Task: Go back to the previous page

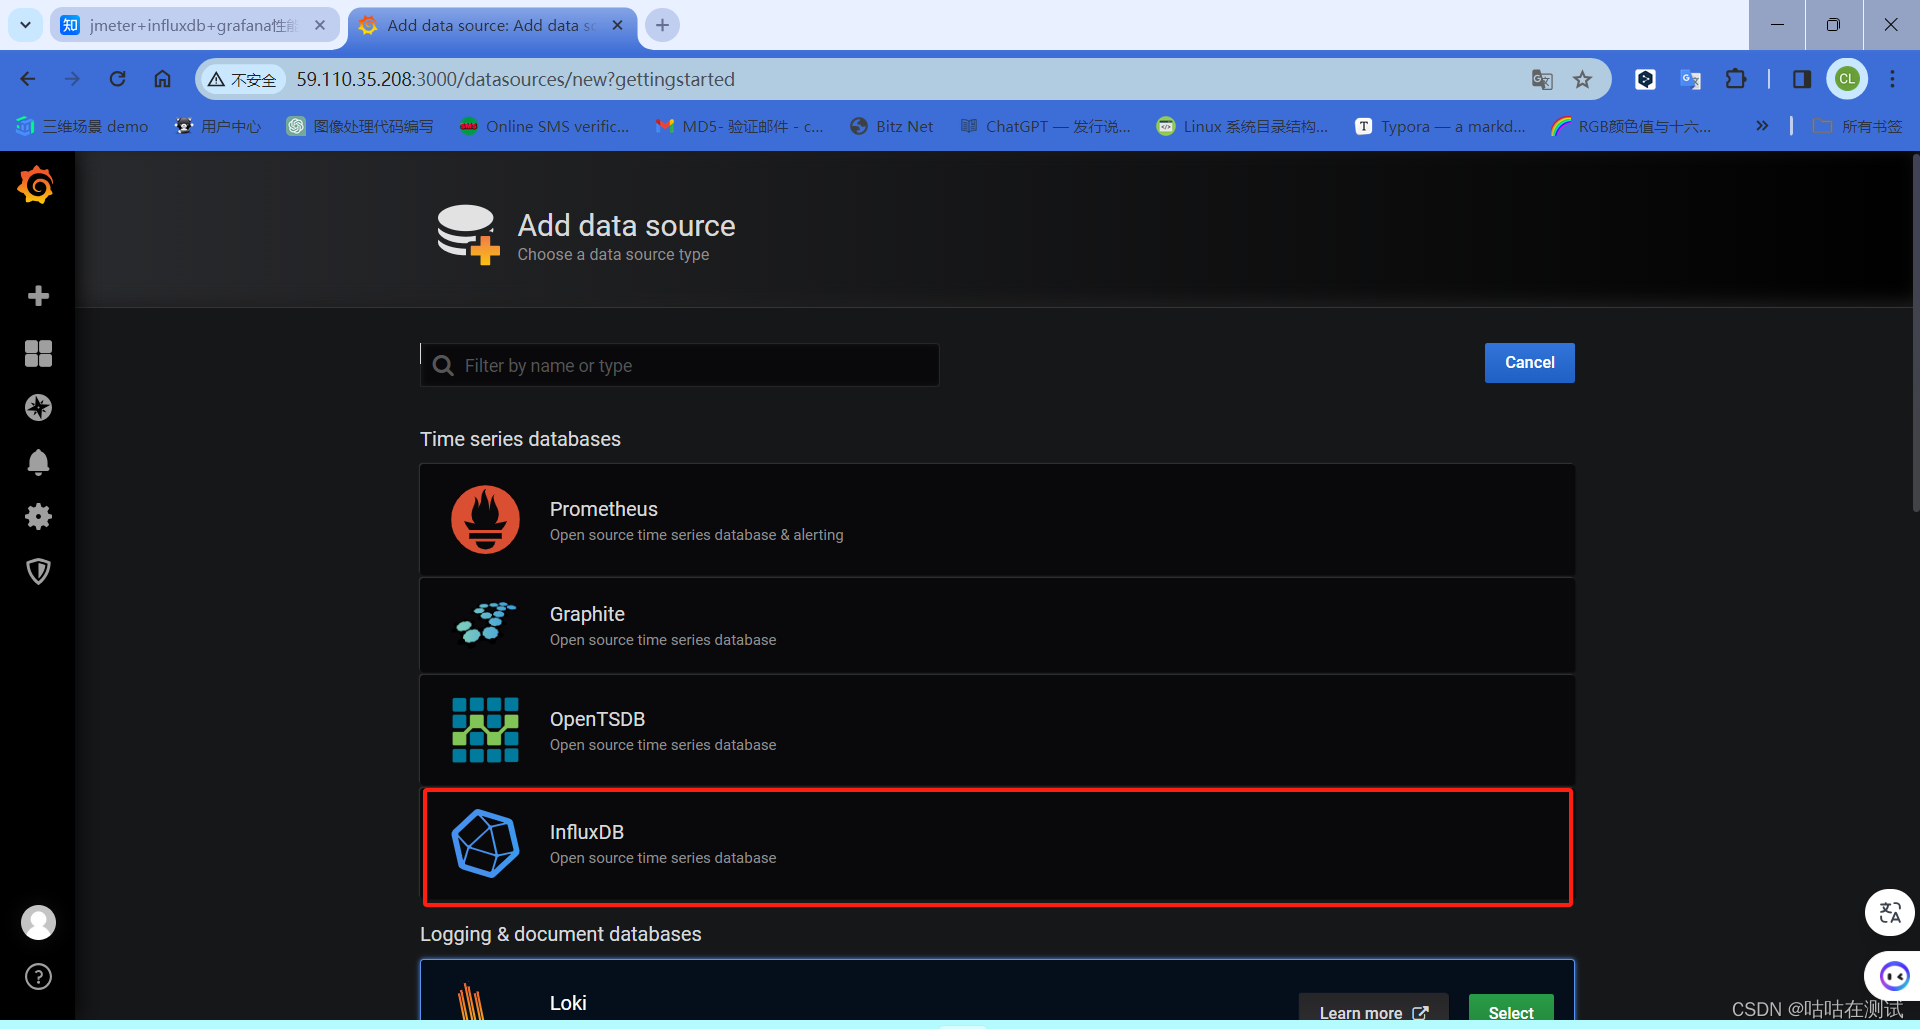Action: coord(28,79)
